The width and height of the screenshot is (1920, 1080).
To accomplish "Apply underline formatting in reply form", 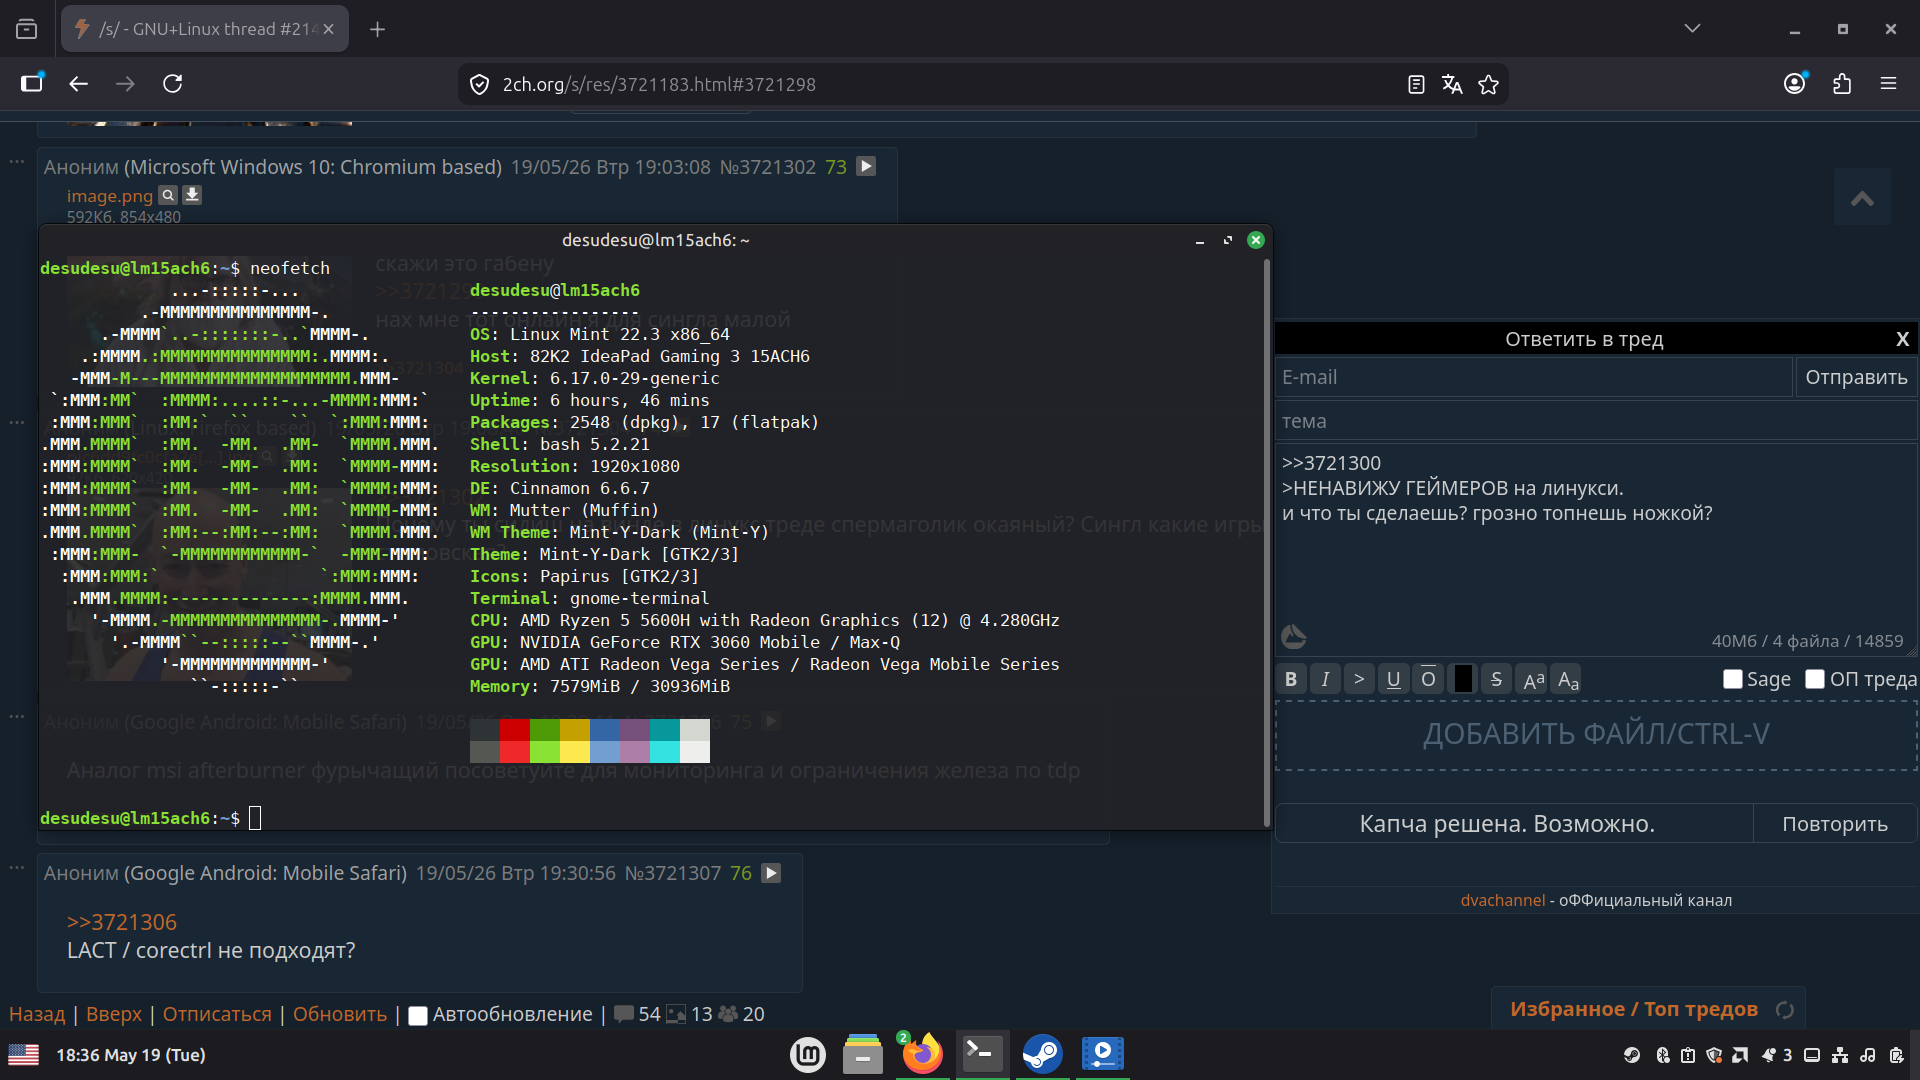I will (x=1393, y=680).
